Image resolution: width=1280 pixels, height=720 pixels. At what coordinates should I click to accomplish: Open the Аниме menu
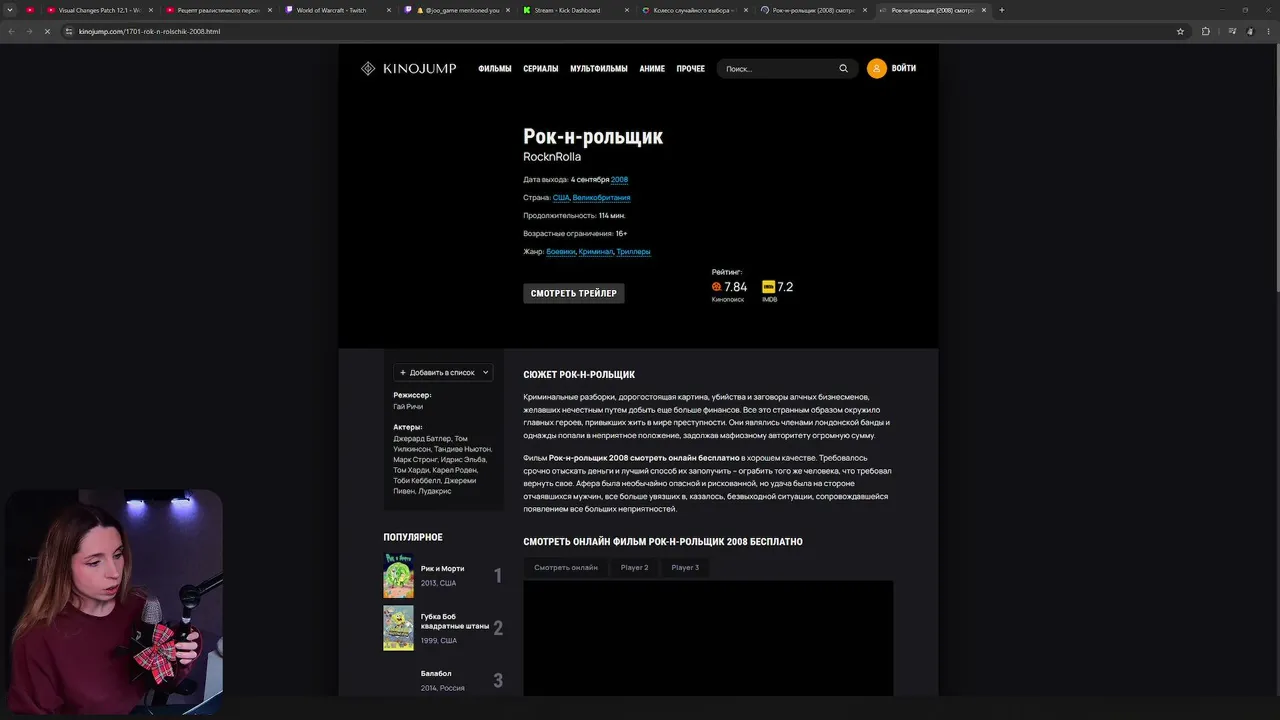coord(652,69)
